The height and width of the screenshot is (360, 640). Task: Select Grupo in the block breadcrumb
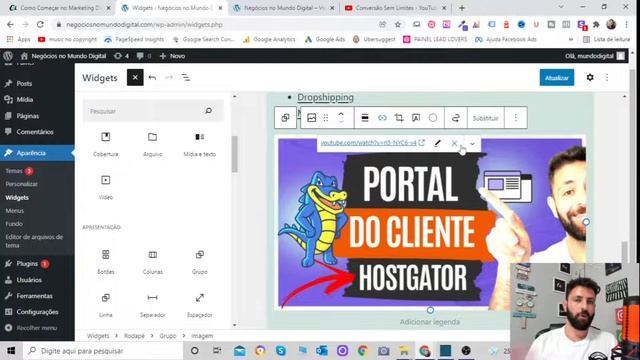pos(167,336)
